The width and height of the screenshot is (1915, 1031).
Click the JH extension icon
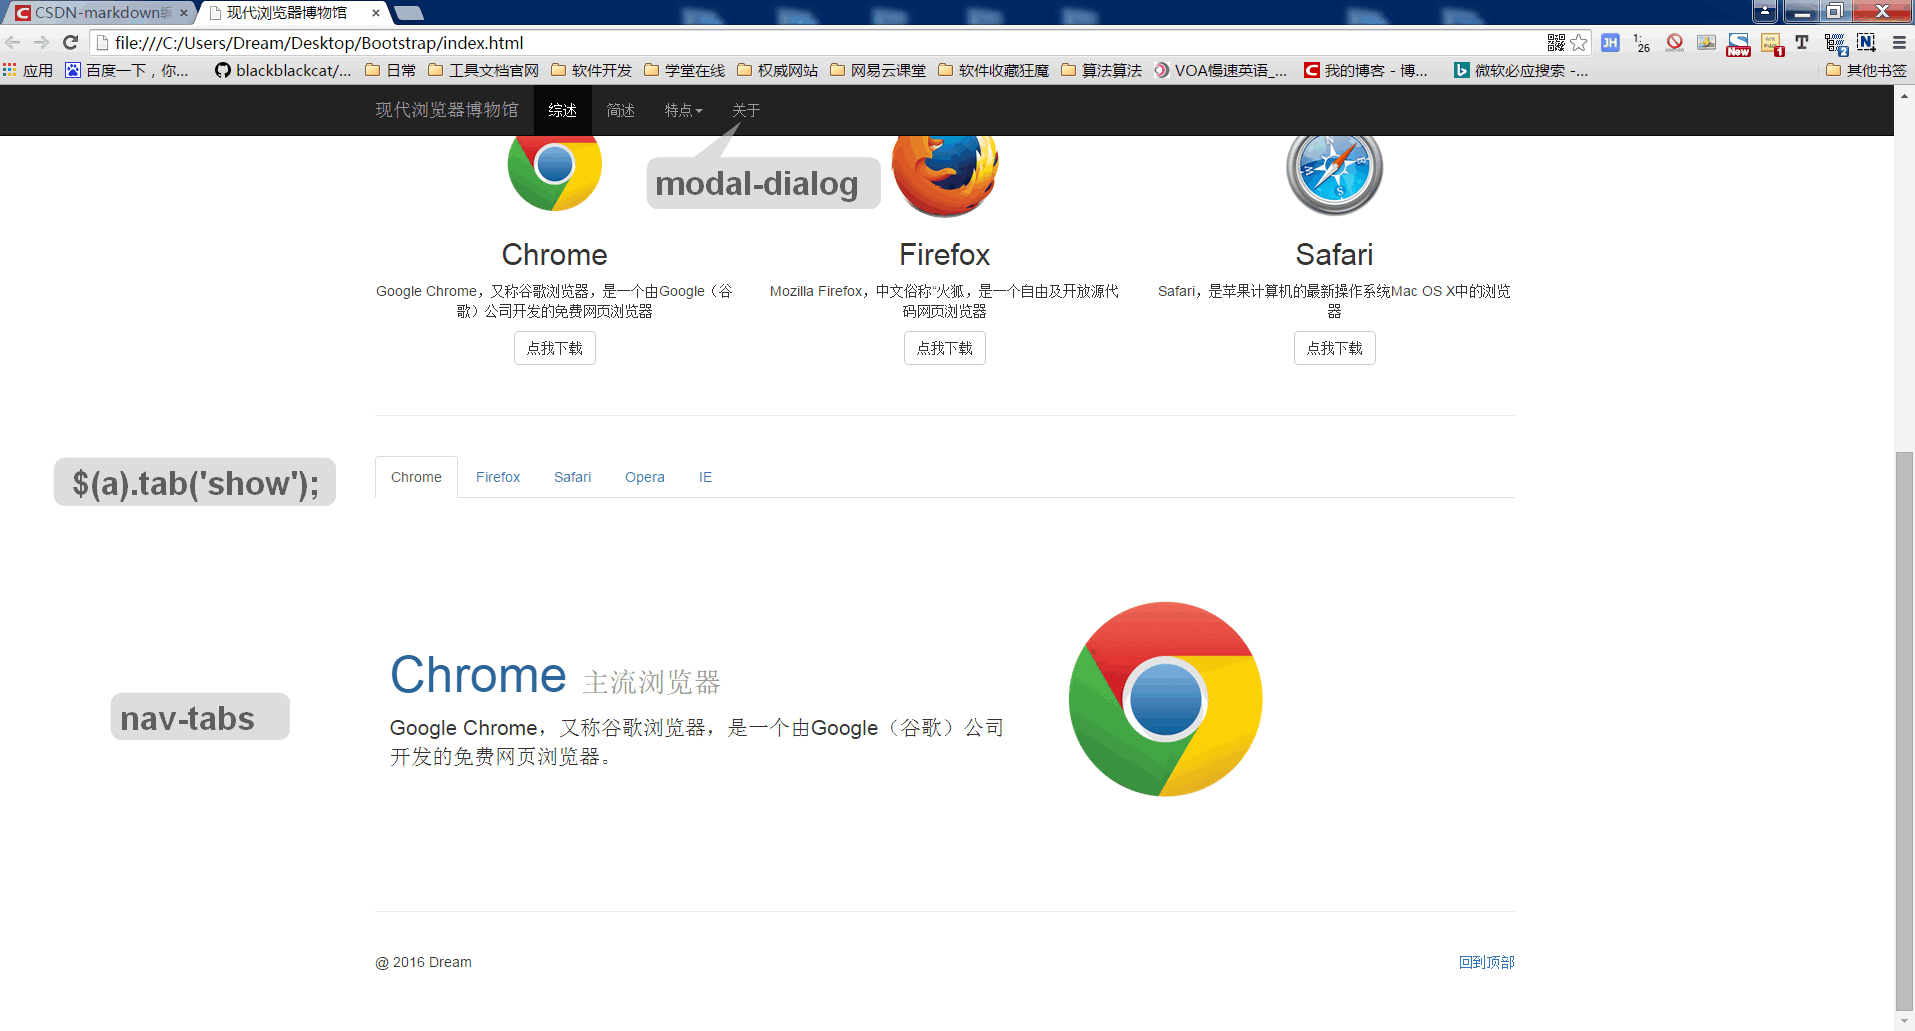tap(1610, 43)
